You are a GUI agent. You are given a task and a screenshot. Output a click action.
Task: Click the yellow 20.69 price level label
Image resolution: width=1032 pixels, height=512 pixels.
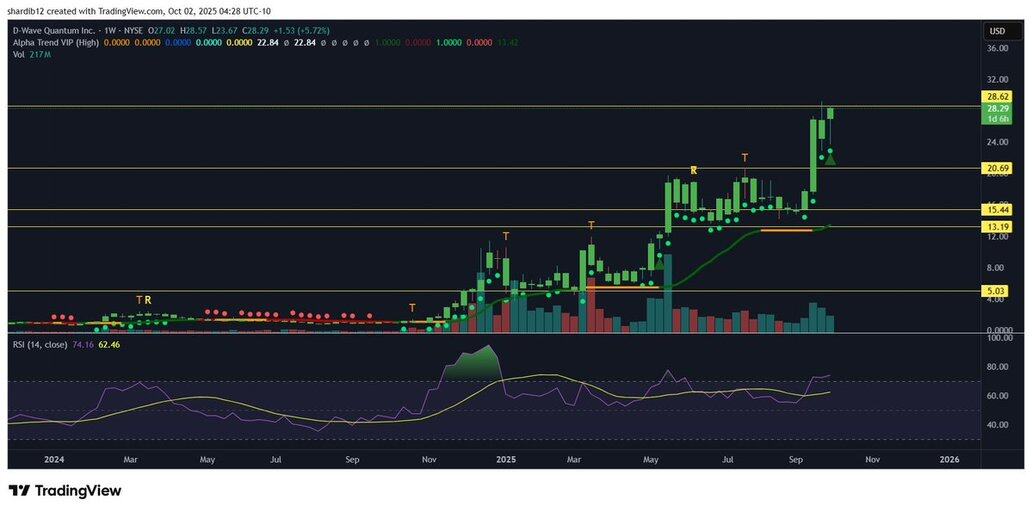[997, 169]
